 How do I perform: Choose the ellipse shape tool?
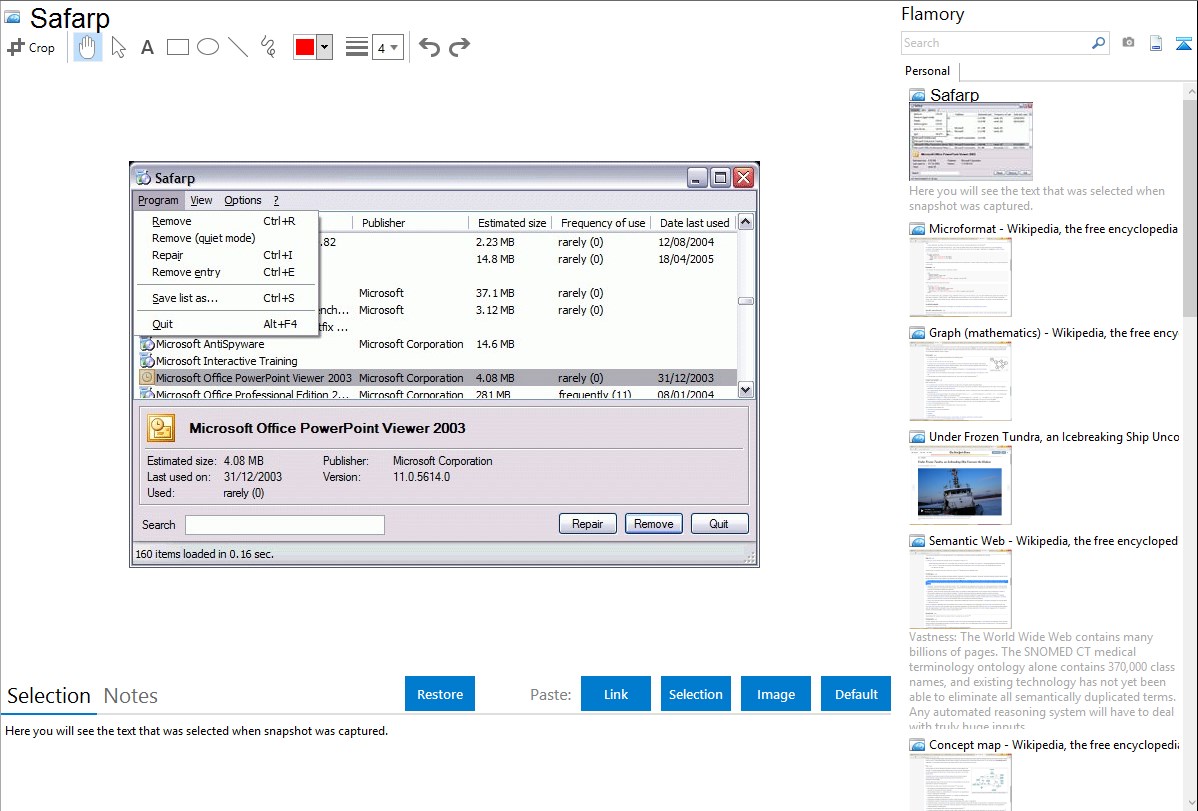(208, 47)
